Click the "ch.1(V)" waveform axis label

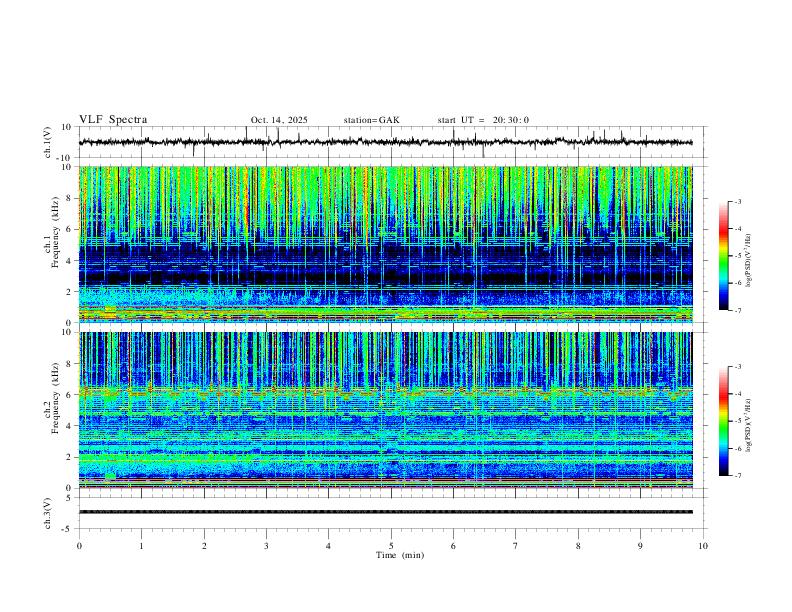[x=48, y=142]
